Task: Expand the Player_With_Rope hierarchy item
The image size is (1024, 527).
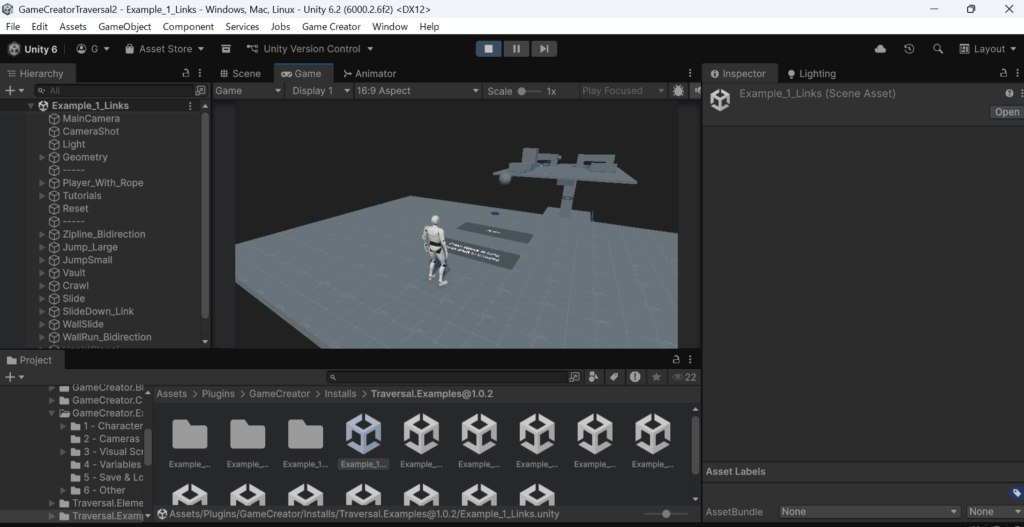Action: coord(42,183)
